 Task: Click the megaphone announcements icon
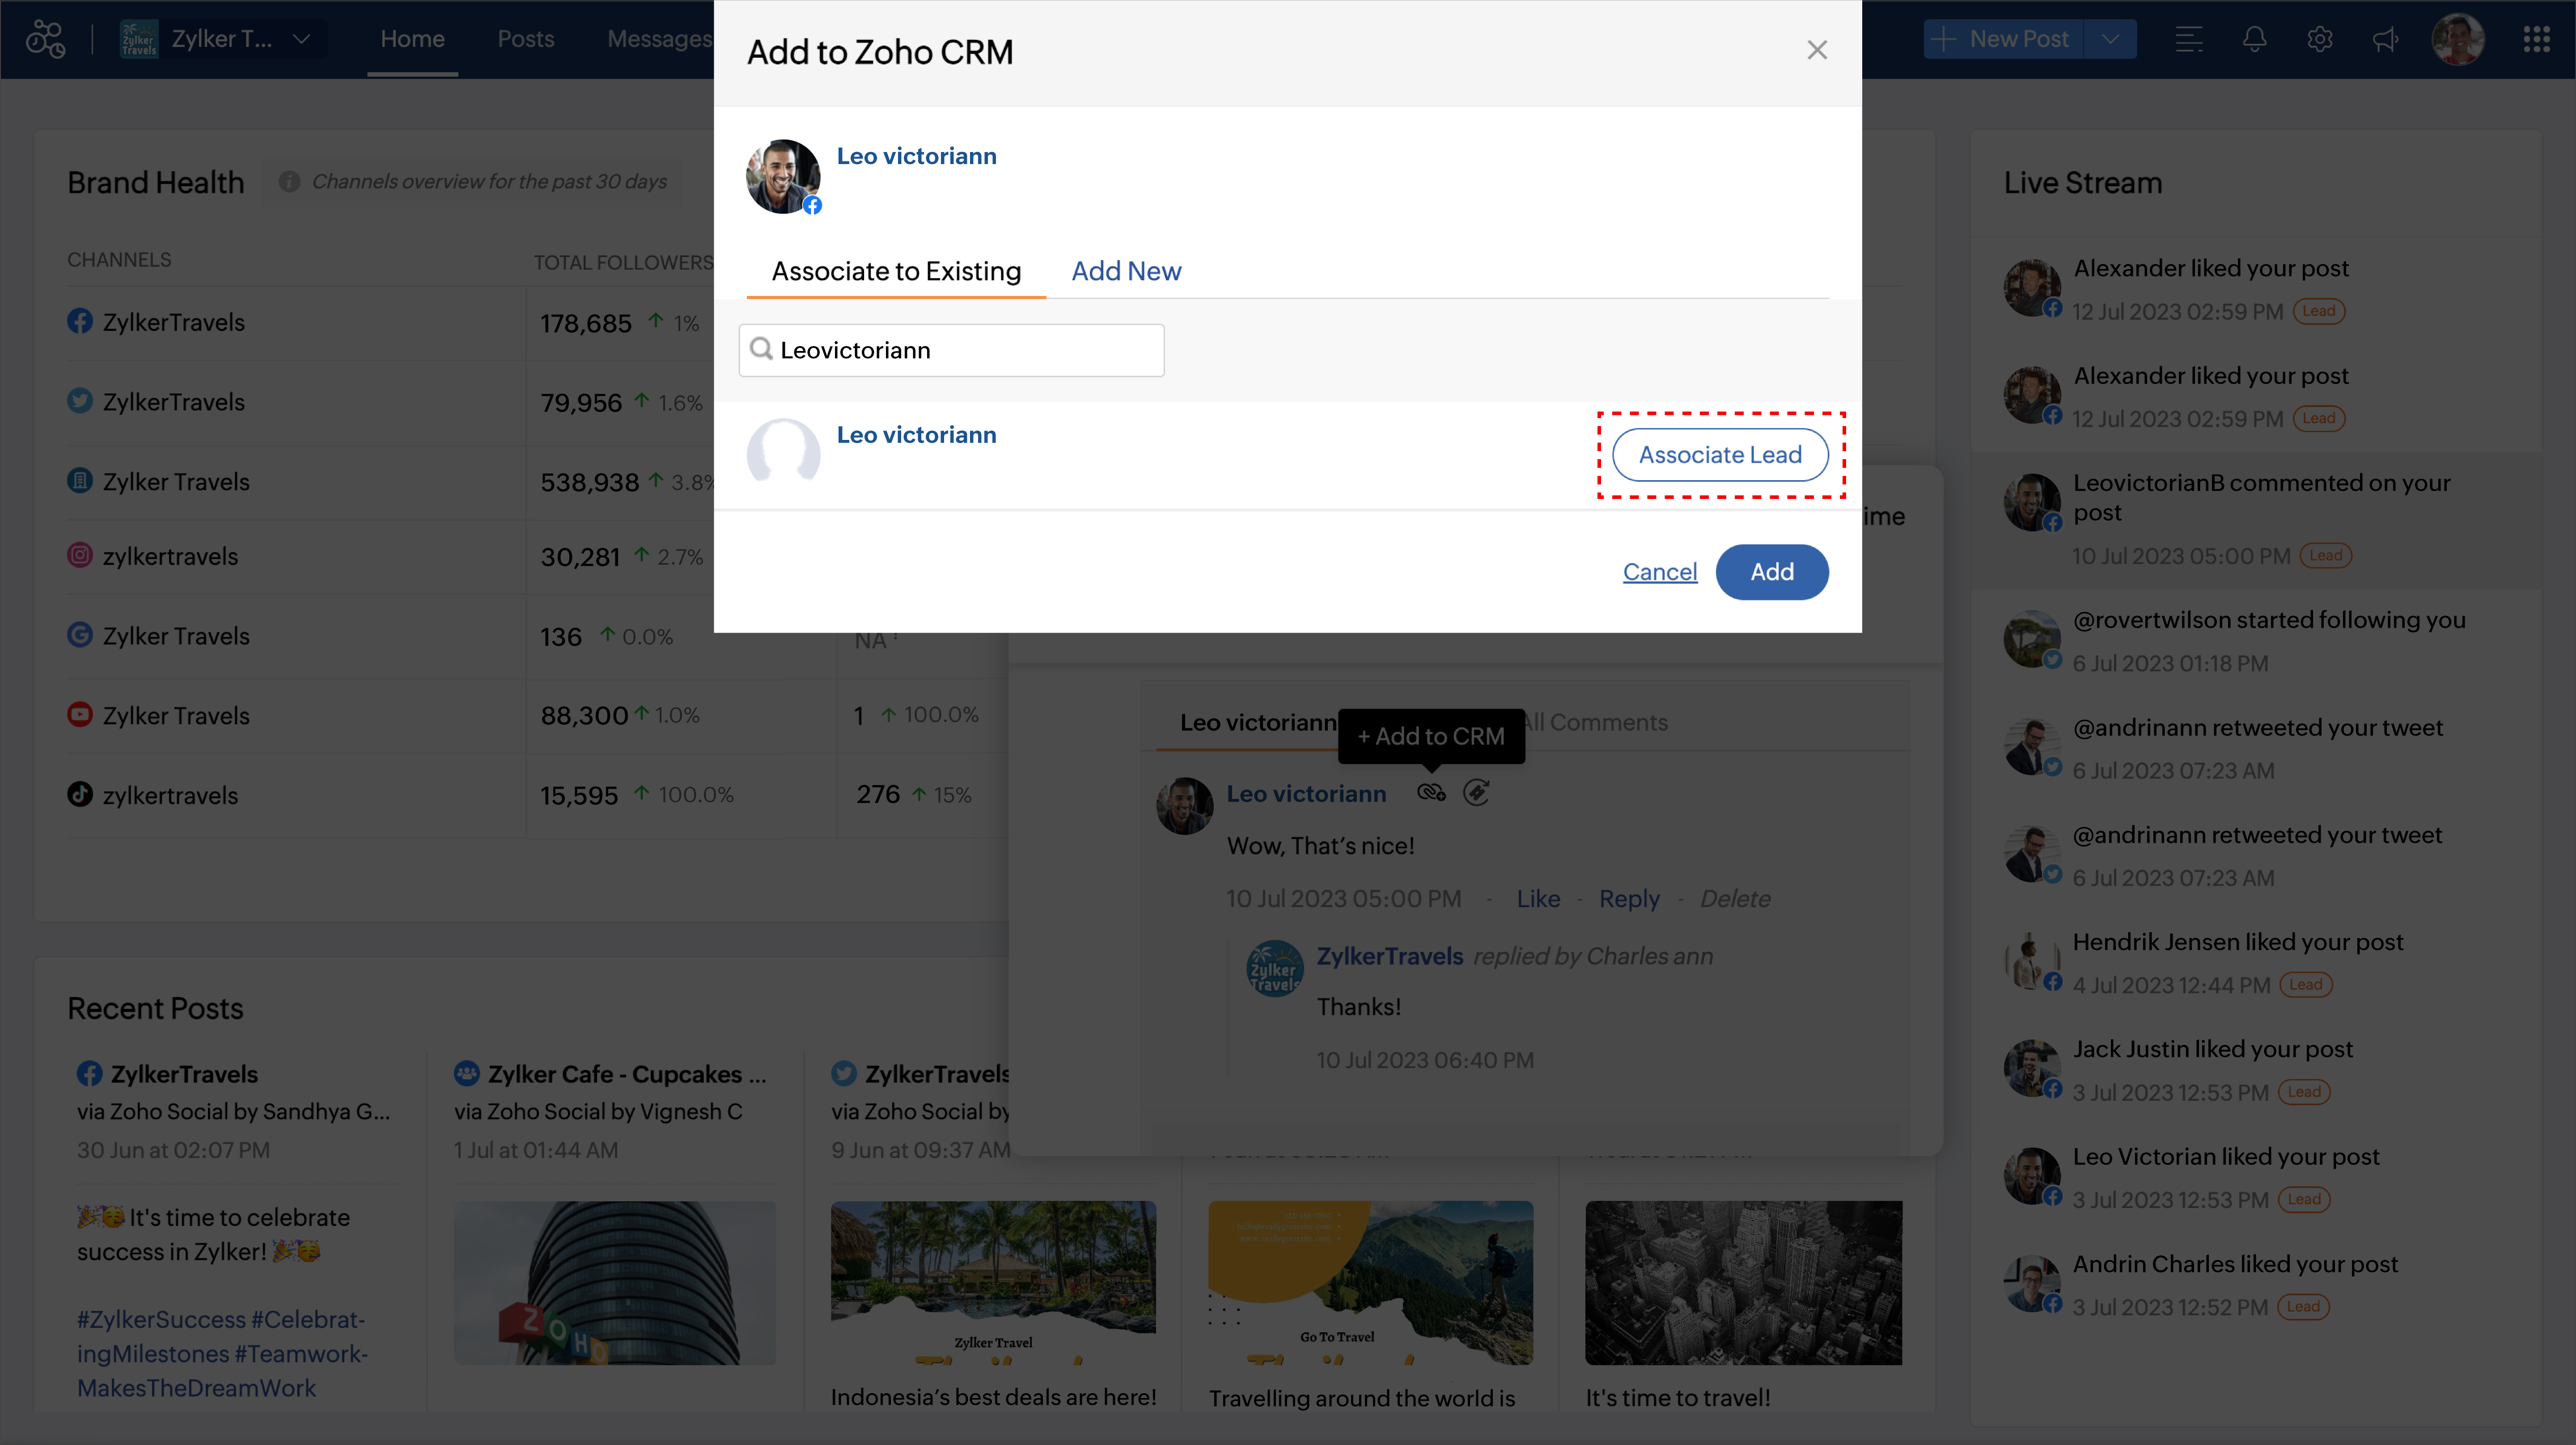(2385, 39)
